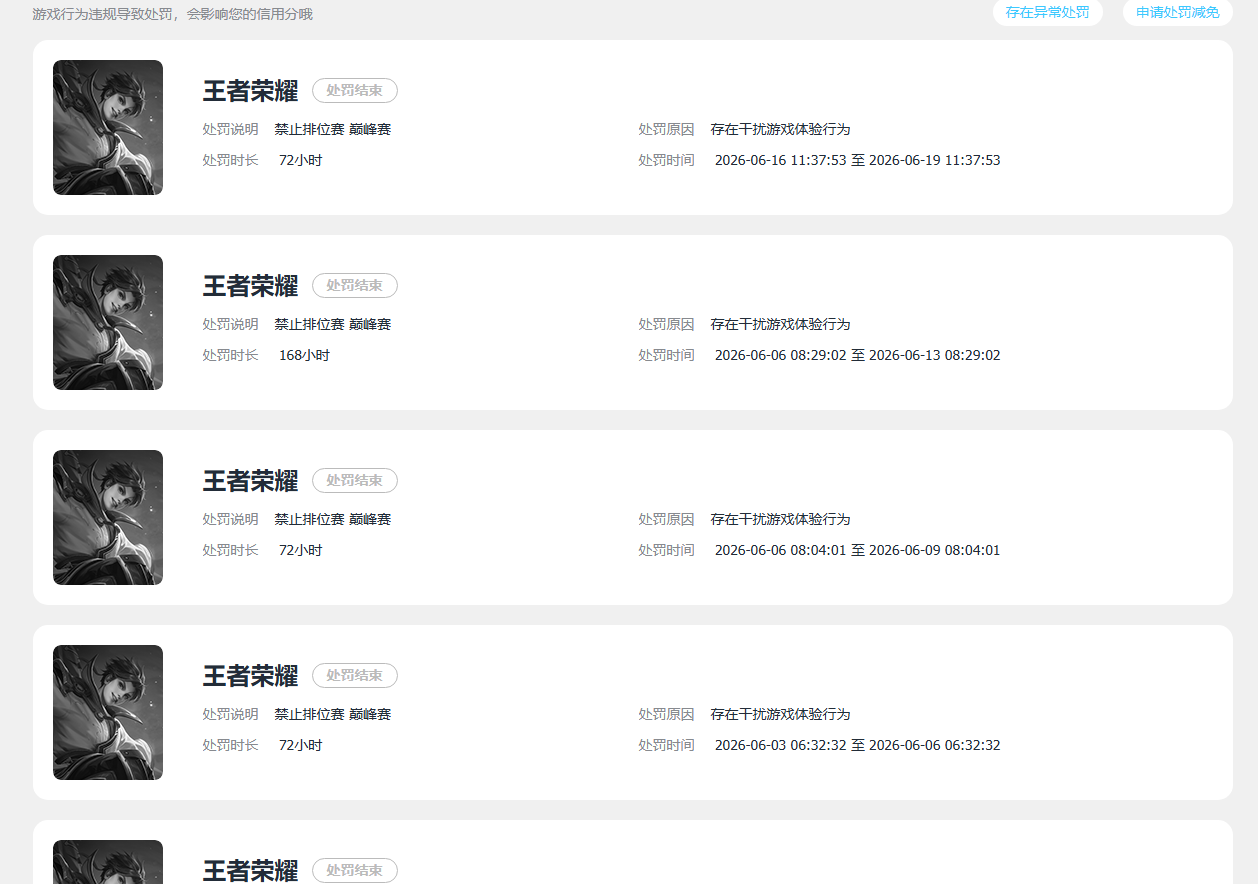Click 72小时 in the 2026-06-06 08:04:01 record

point(301,550)
